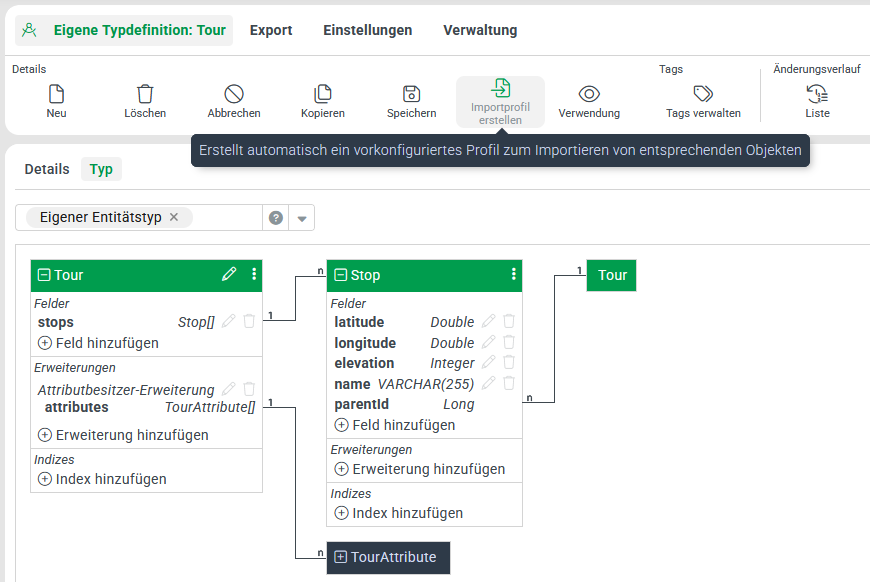Click the Löschen trash icon
Viewport: 870px width, 582px height.
coord(145,94)
